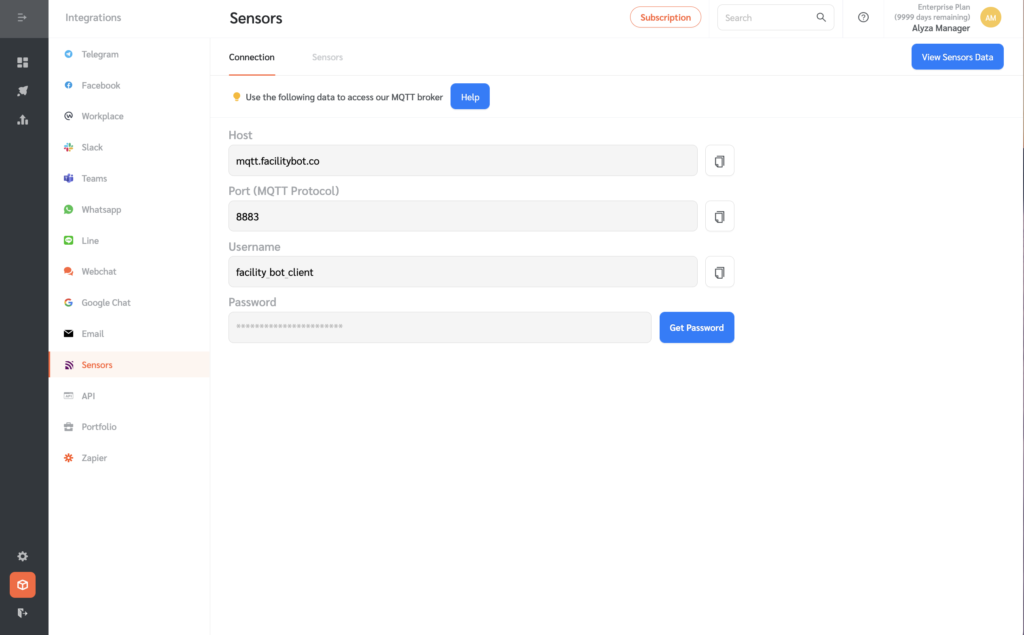Copy the Host value with the copy icon
Viewport: 1024px width, 635px height.
[719, 160]
